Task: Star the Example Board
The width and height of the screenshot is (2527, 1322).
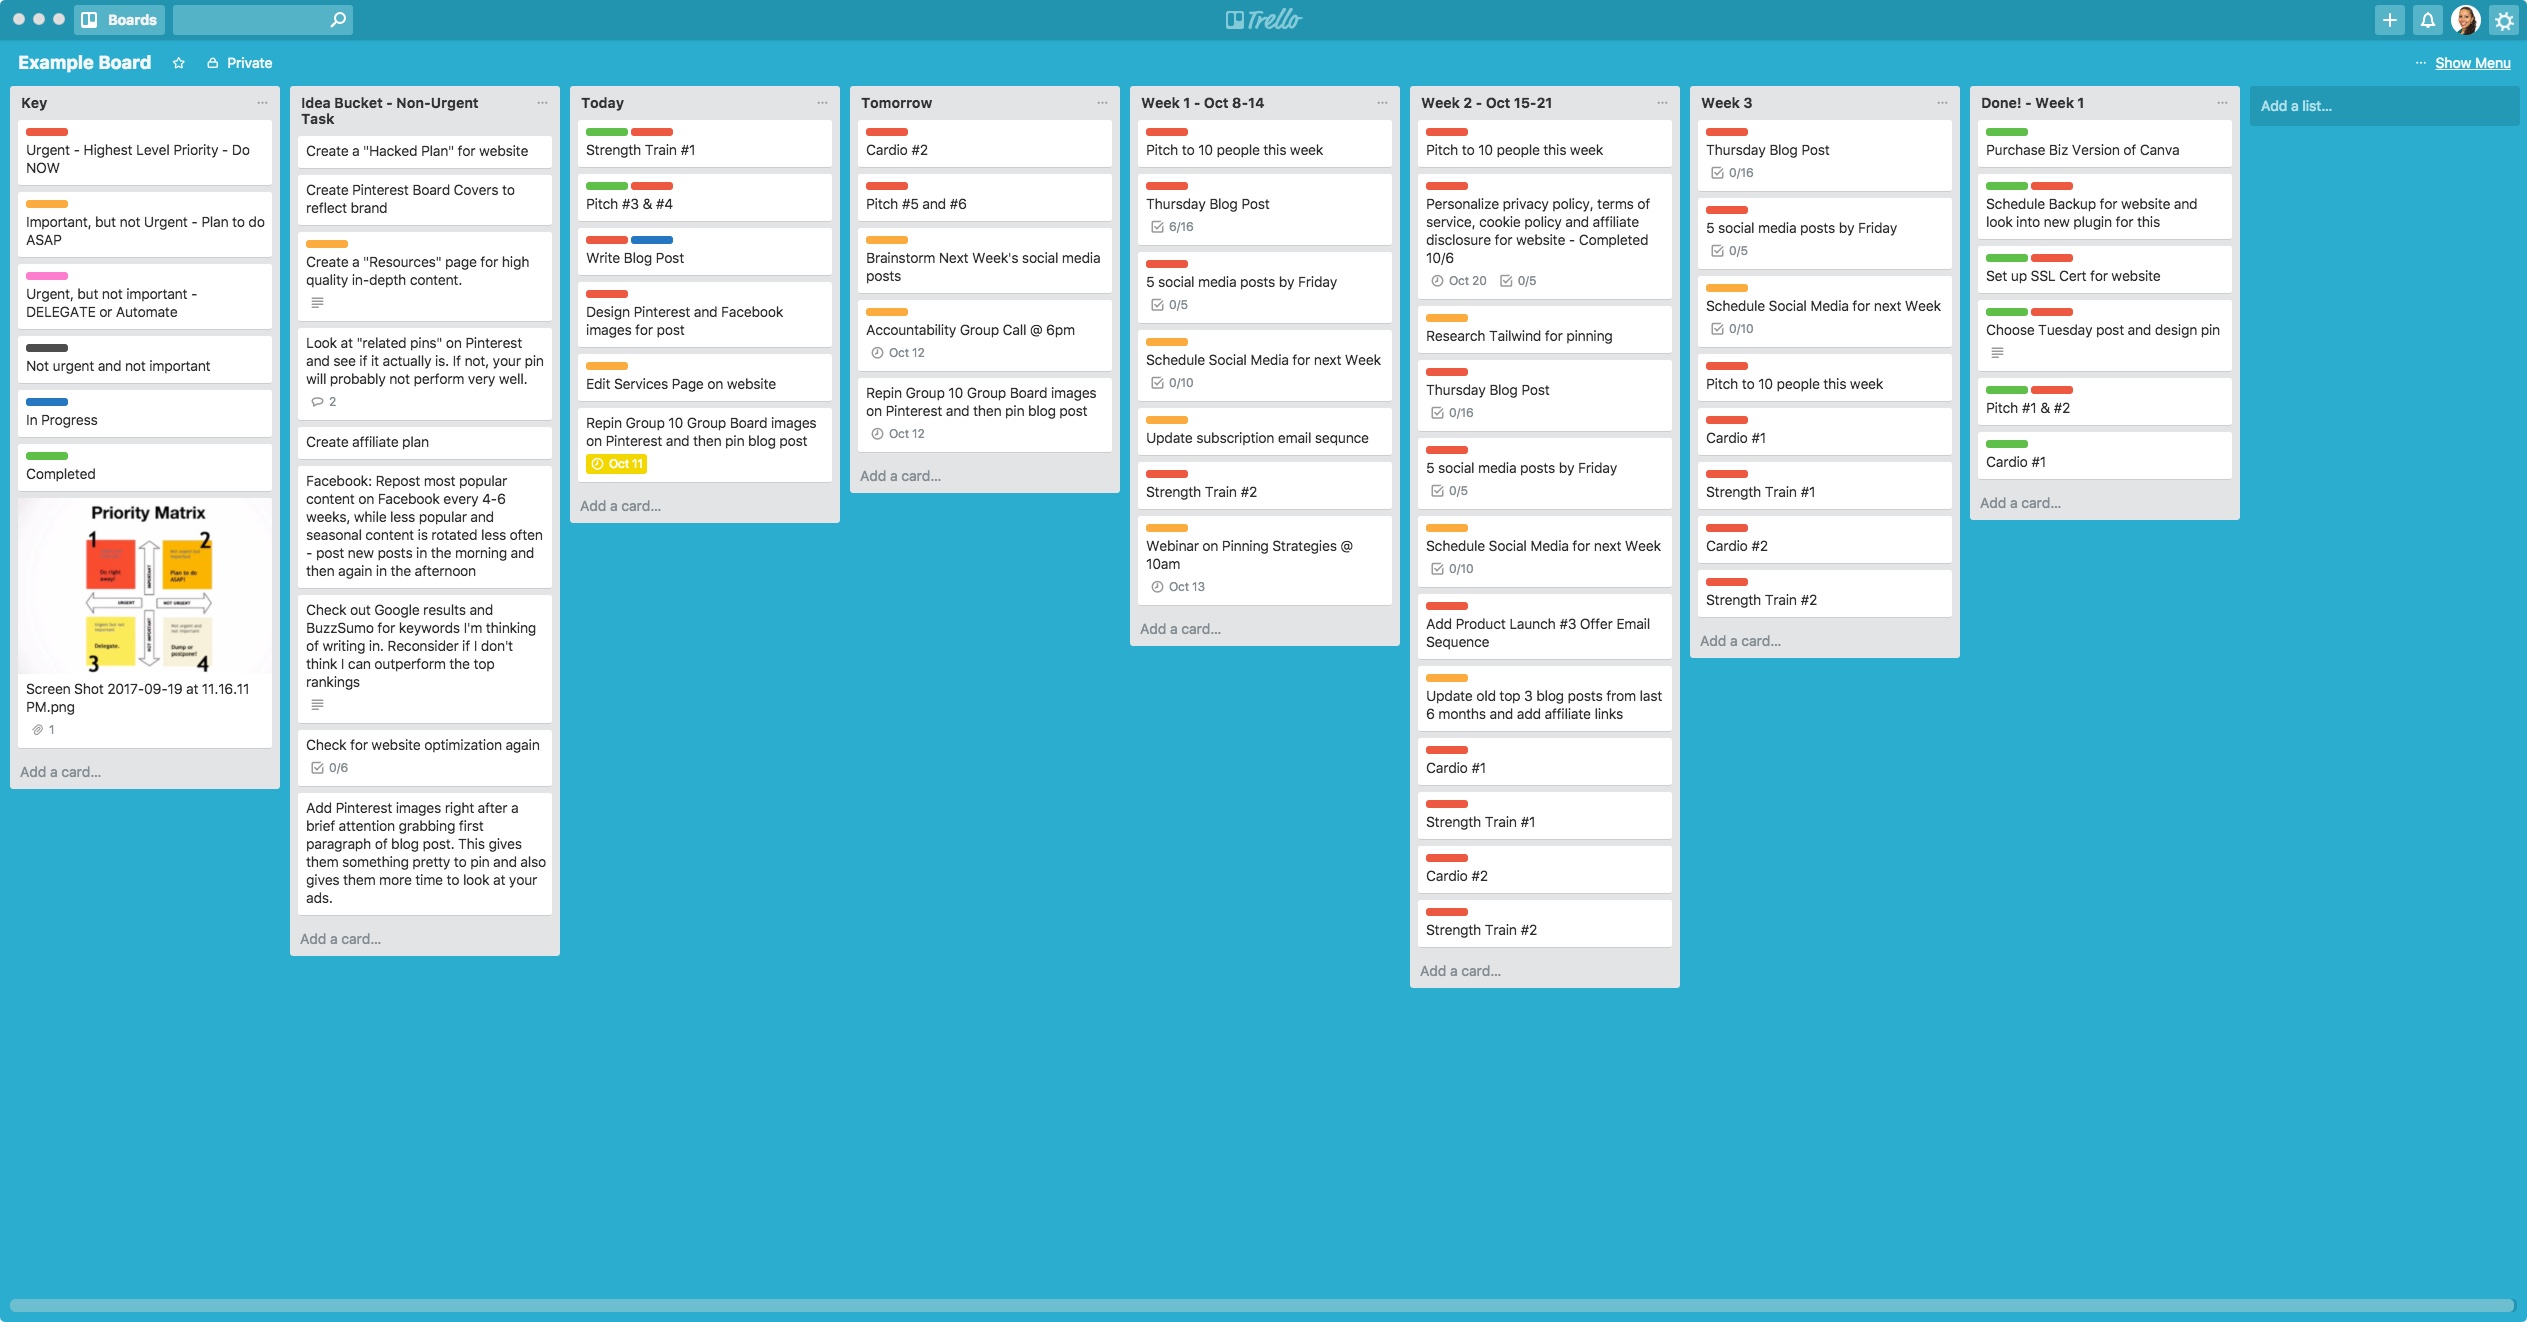Action: [179, 63]
